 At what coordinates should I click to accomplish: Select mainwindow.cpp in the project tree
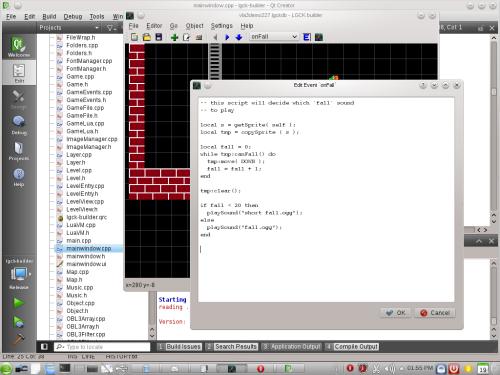pyautogui.click(x=88, y=248)
